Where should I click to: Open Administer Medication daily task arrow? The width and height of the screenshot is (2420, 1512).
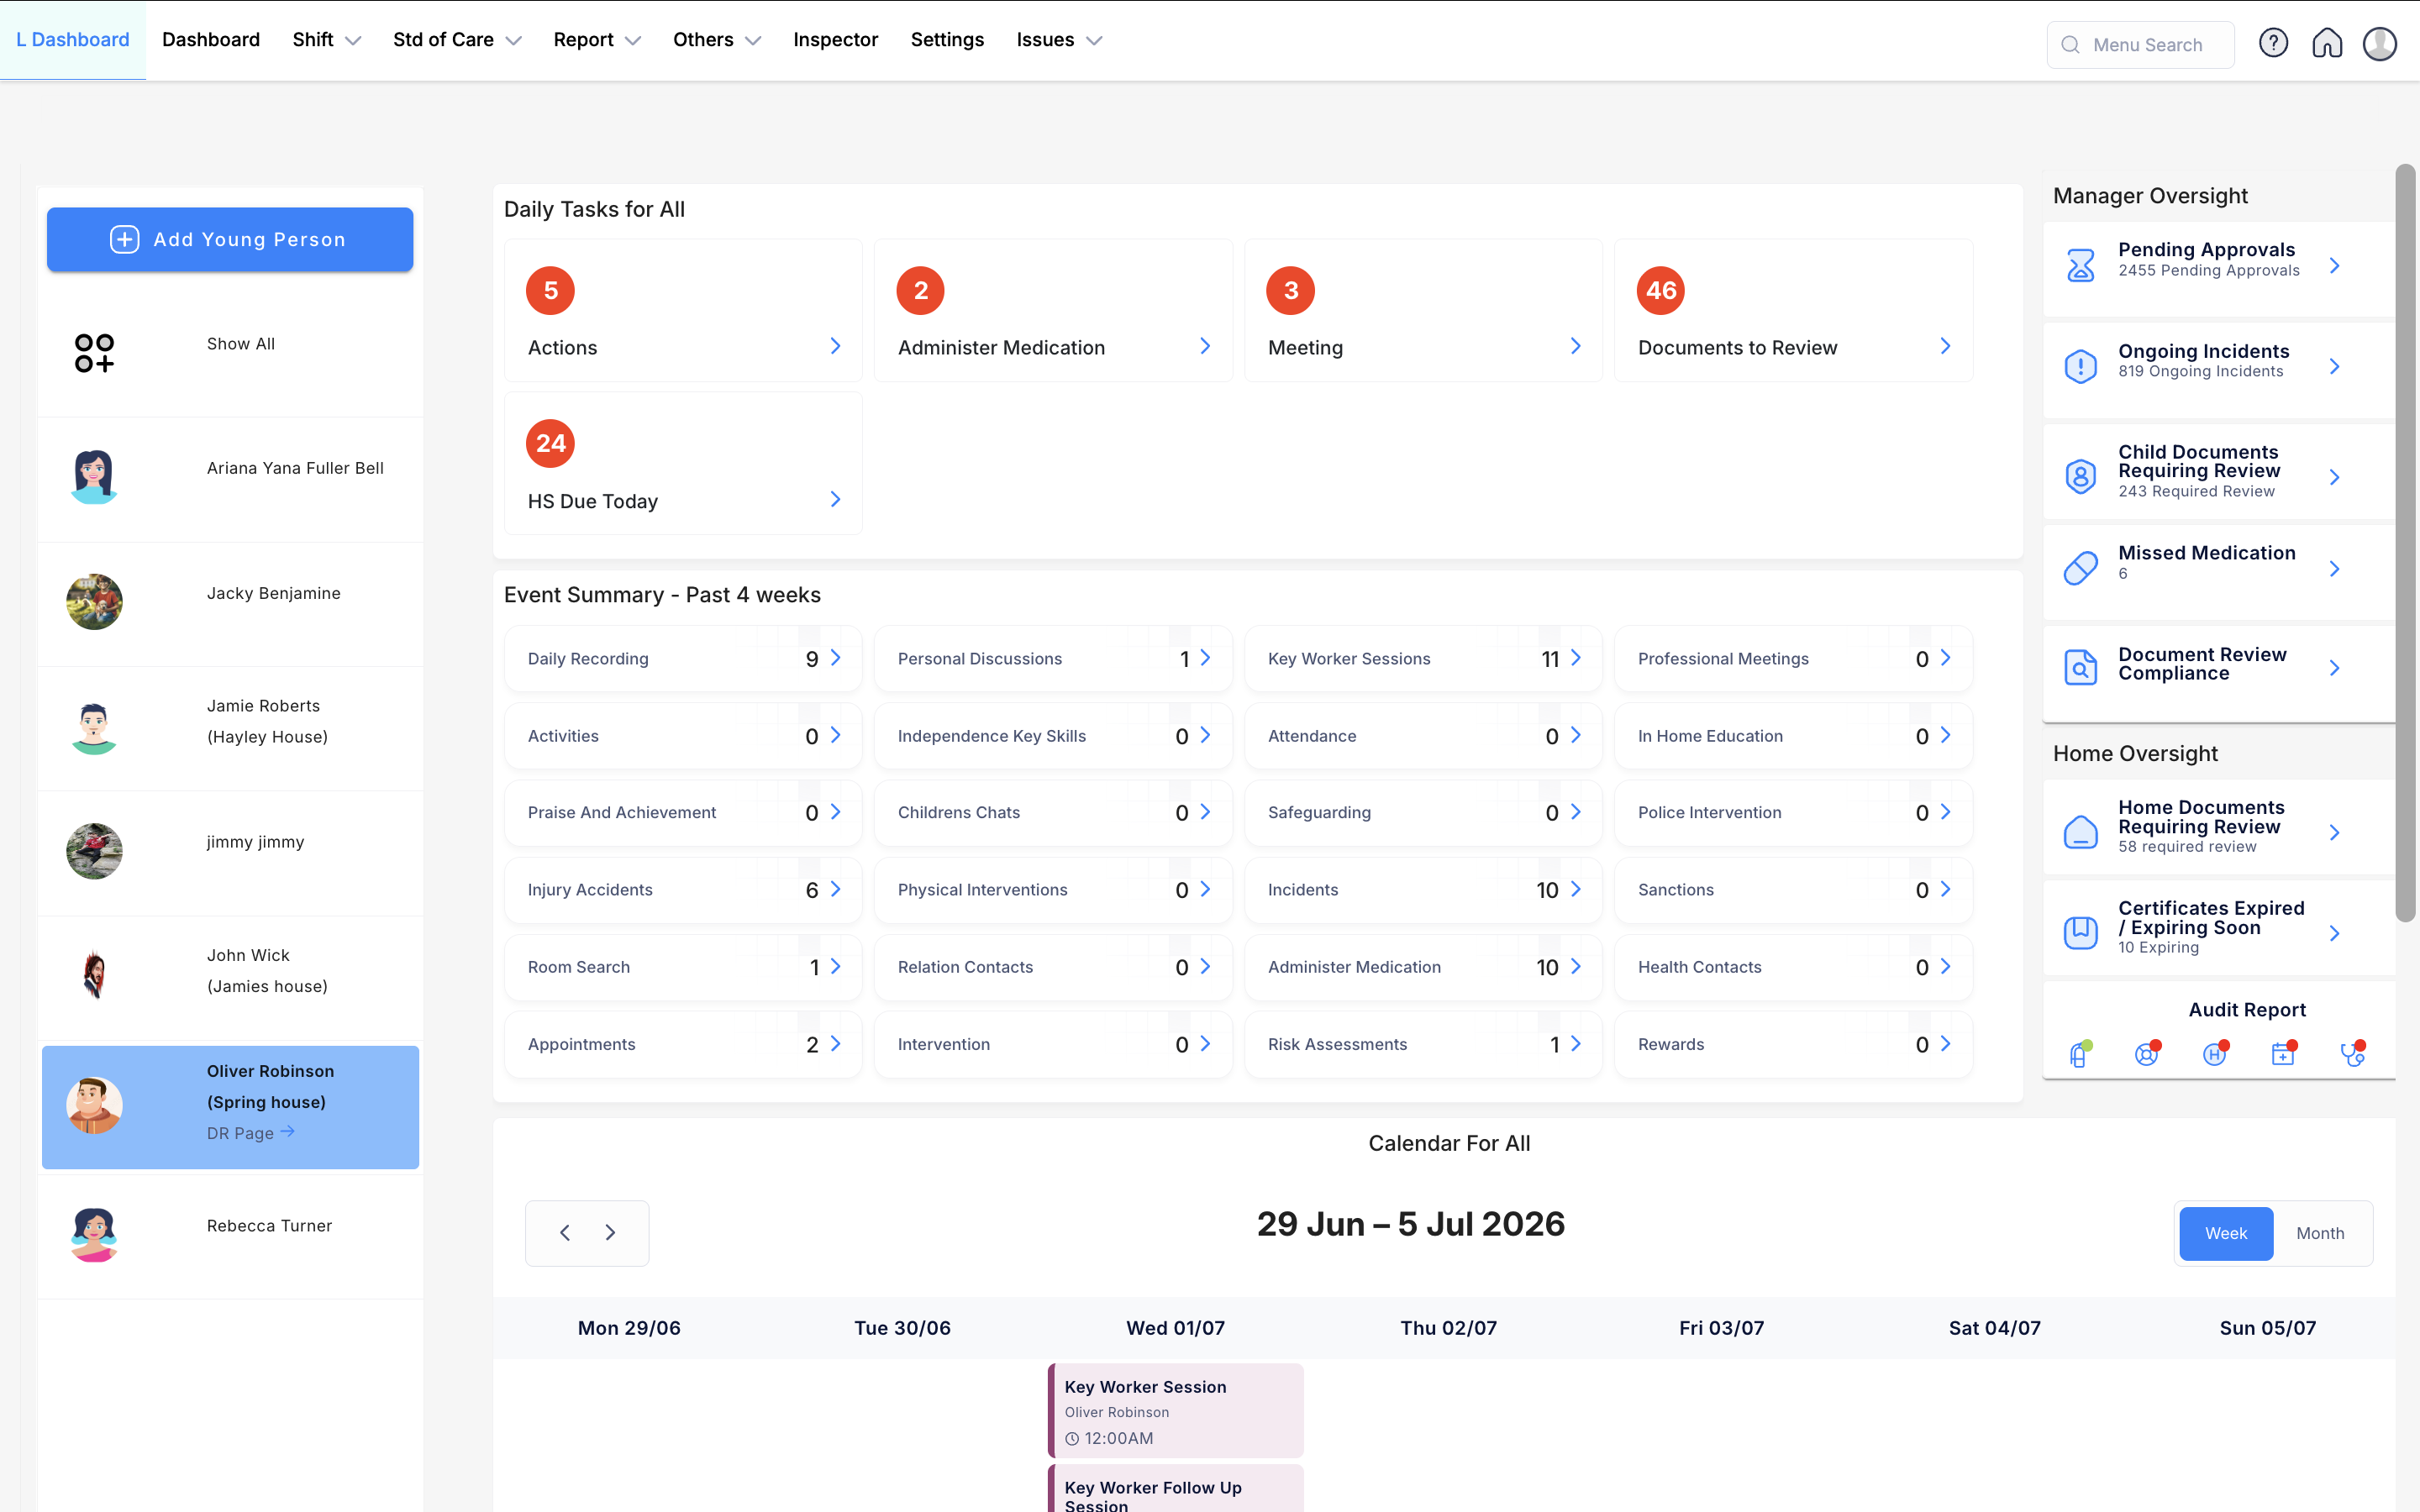pos(1205,346)
